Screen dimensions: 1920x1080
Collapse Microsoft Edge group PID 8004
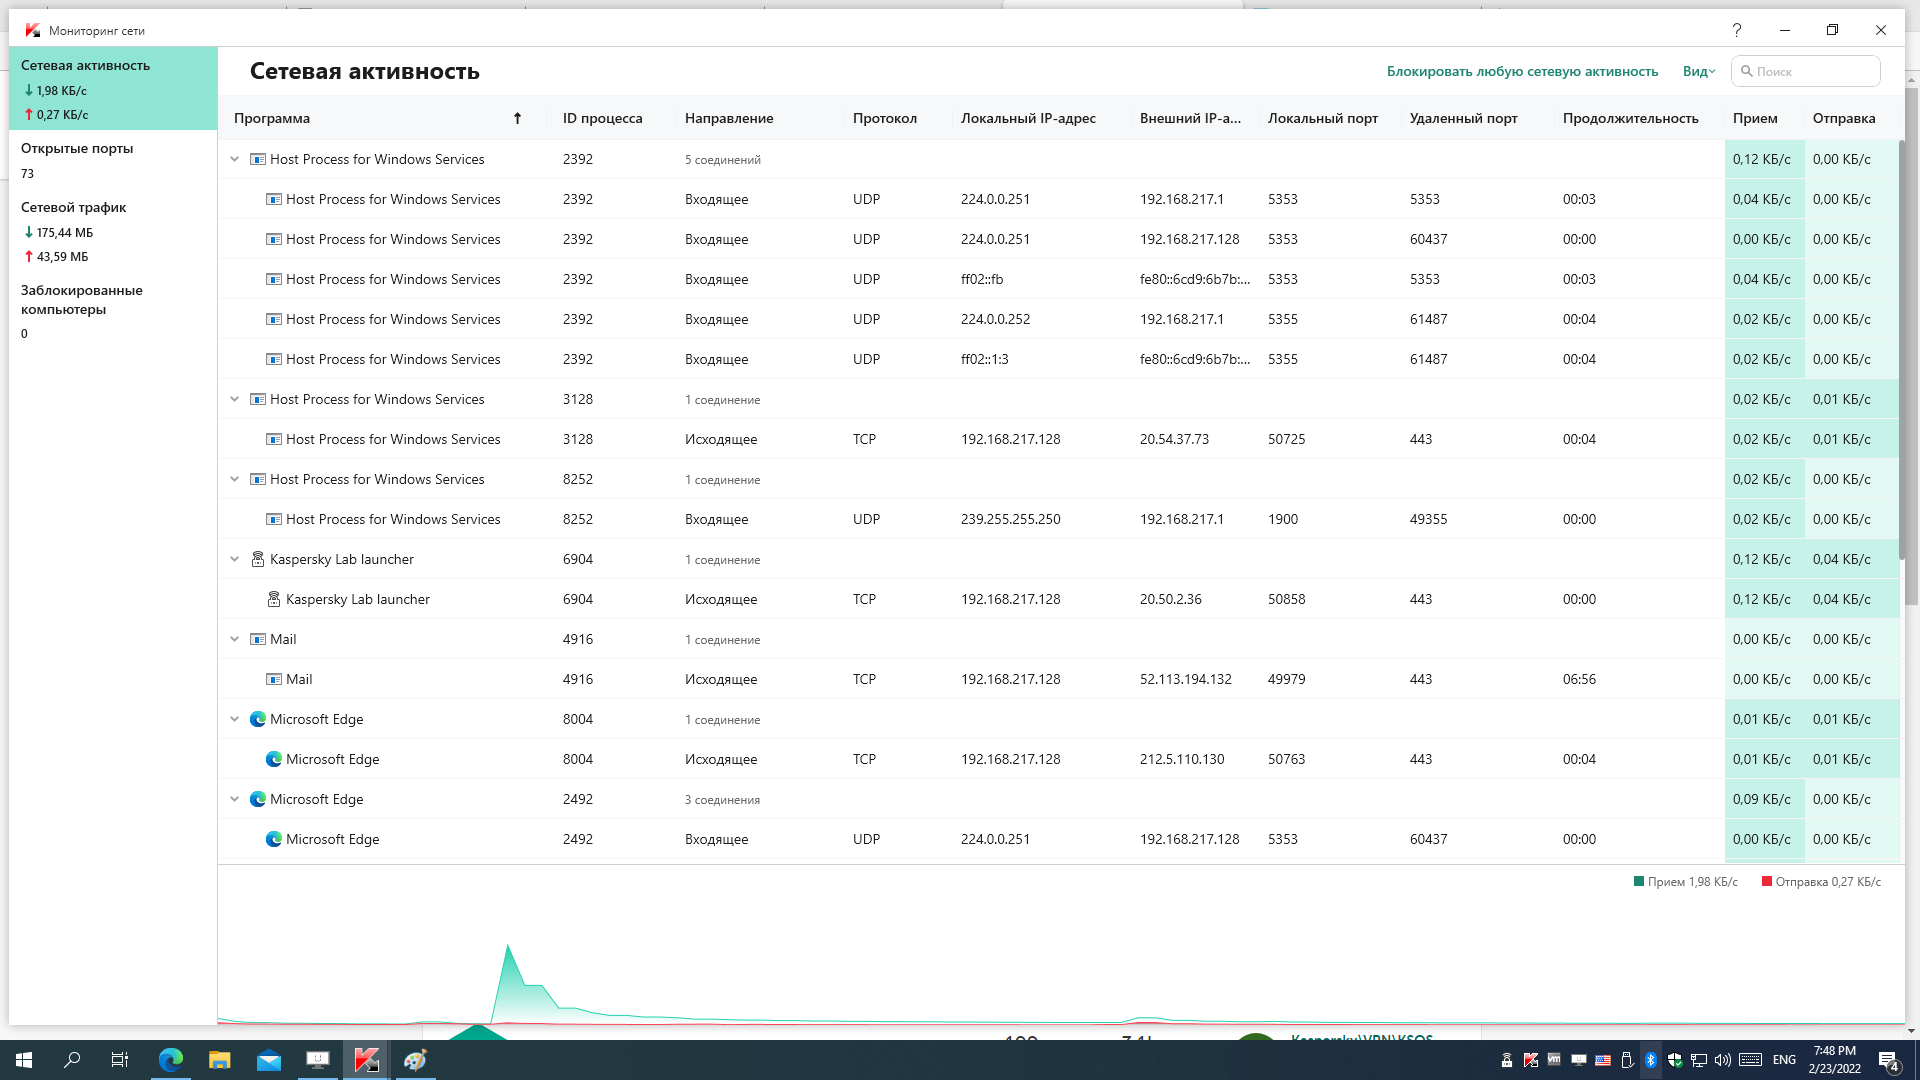tap(235, 719)
